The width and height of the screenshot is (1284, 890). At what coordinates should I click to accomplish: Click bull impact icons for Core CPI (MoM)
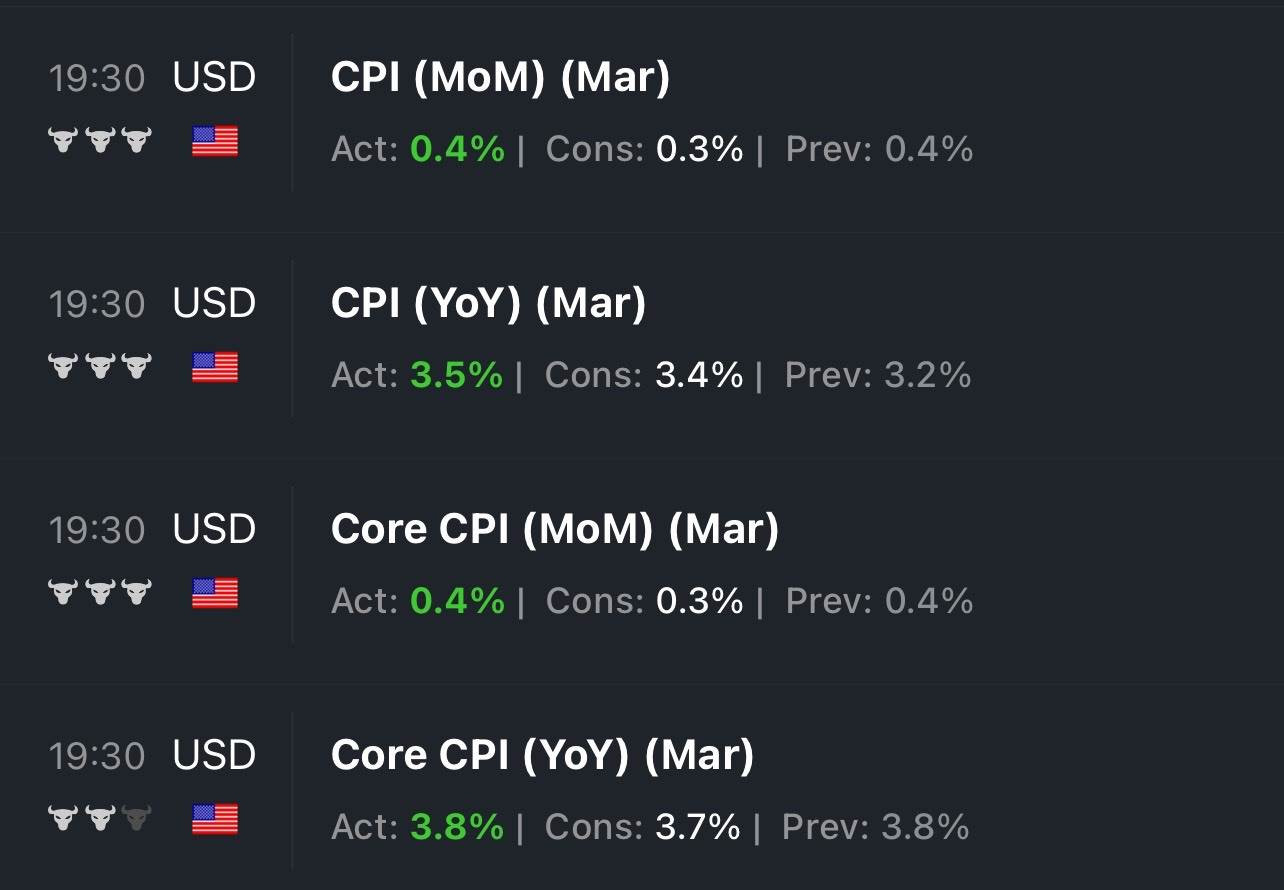tap(100, 593)
